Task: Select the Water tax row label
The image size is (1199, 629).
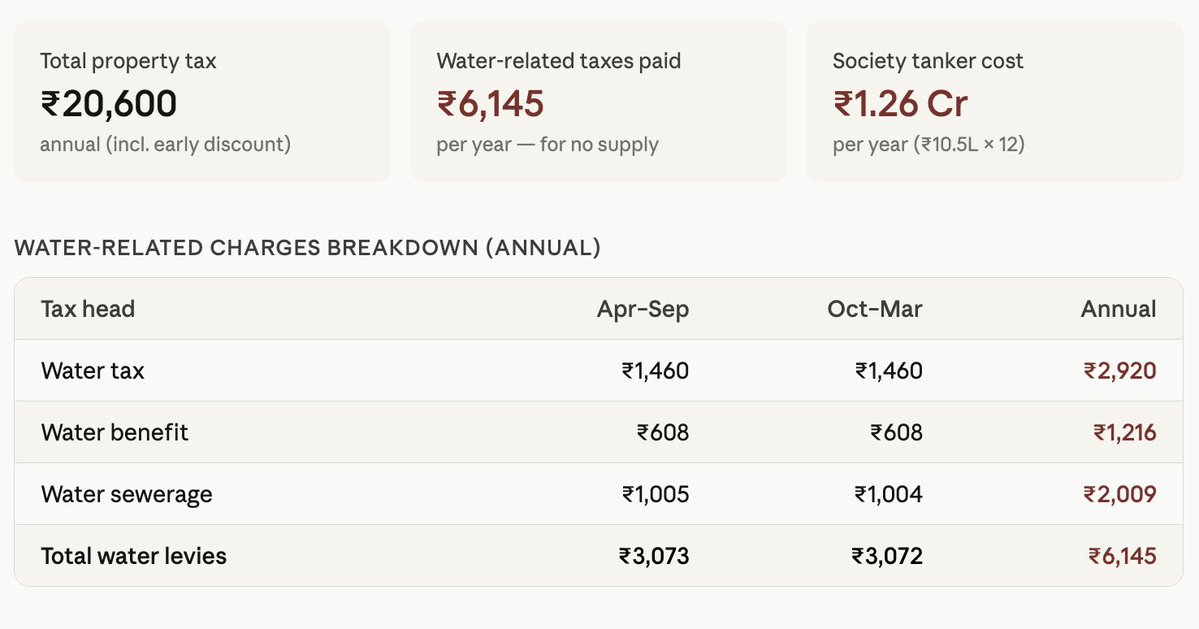Action: click(93, 371)
